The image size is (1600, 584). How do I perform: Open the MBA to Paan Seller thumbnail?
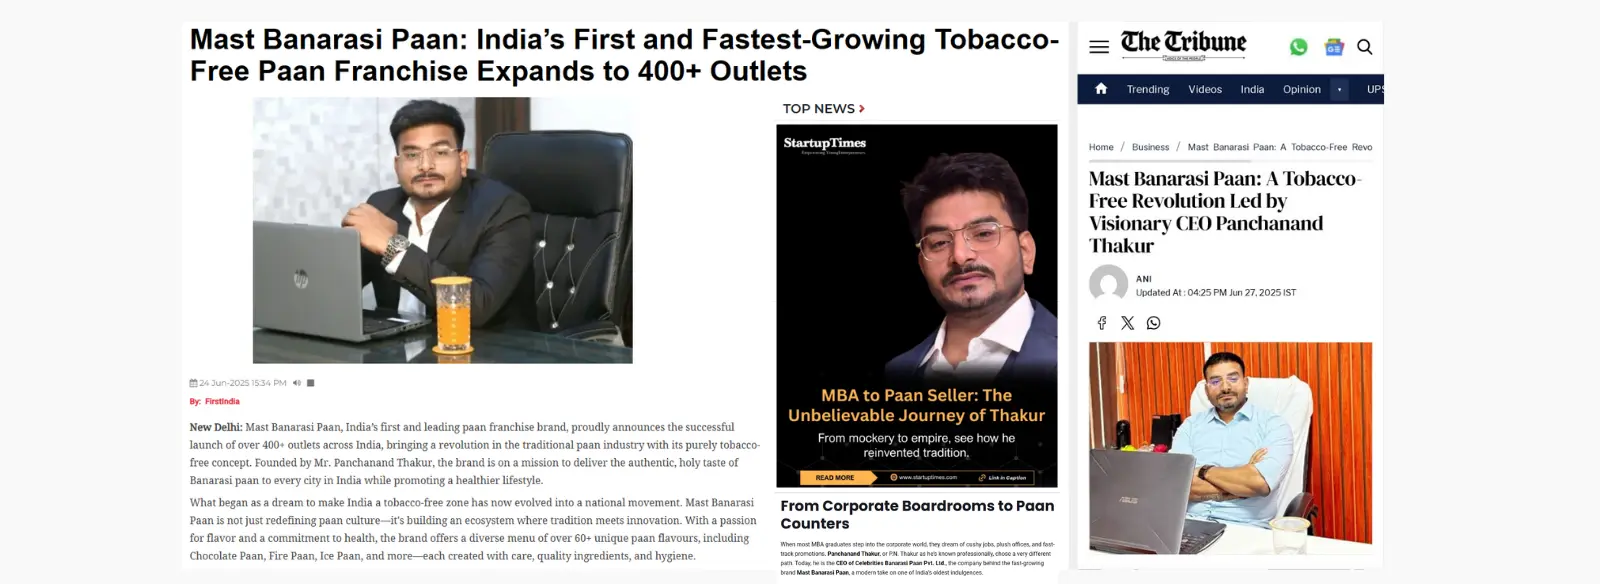pyautogui.click(x=917, y=305)
